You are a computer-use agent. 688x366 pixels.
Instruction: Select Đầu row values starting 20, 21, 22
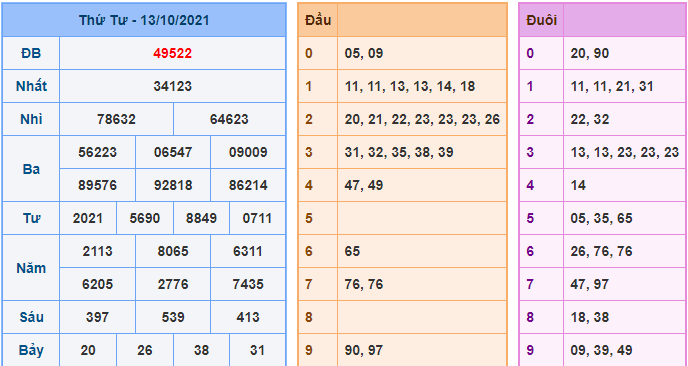click(422, 119)
